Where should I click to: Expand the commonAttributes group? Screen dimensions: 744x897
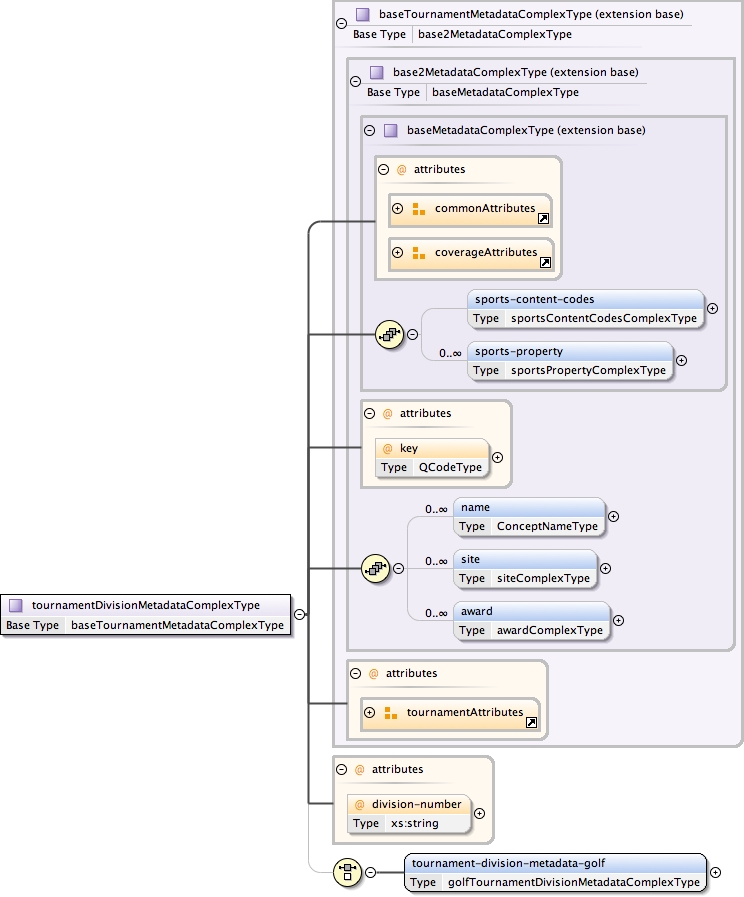pos(397,208)
